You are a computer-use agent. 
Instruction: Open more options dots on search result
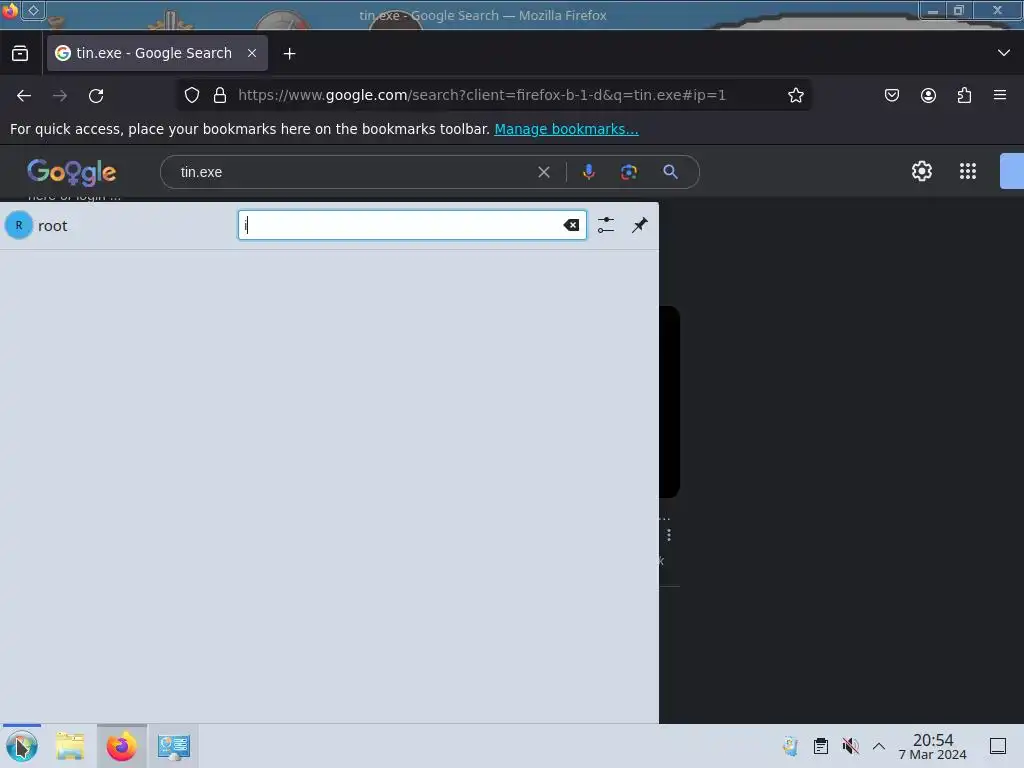click(669, 535)
